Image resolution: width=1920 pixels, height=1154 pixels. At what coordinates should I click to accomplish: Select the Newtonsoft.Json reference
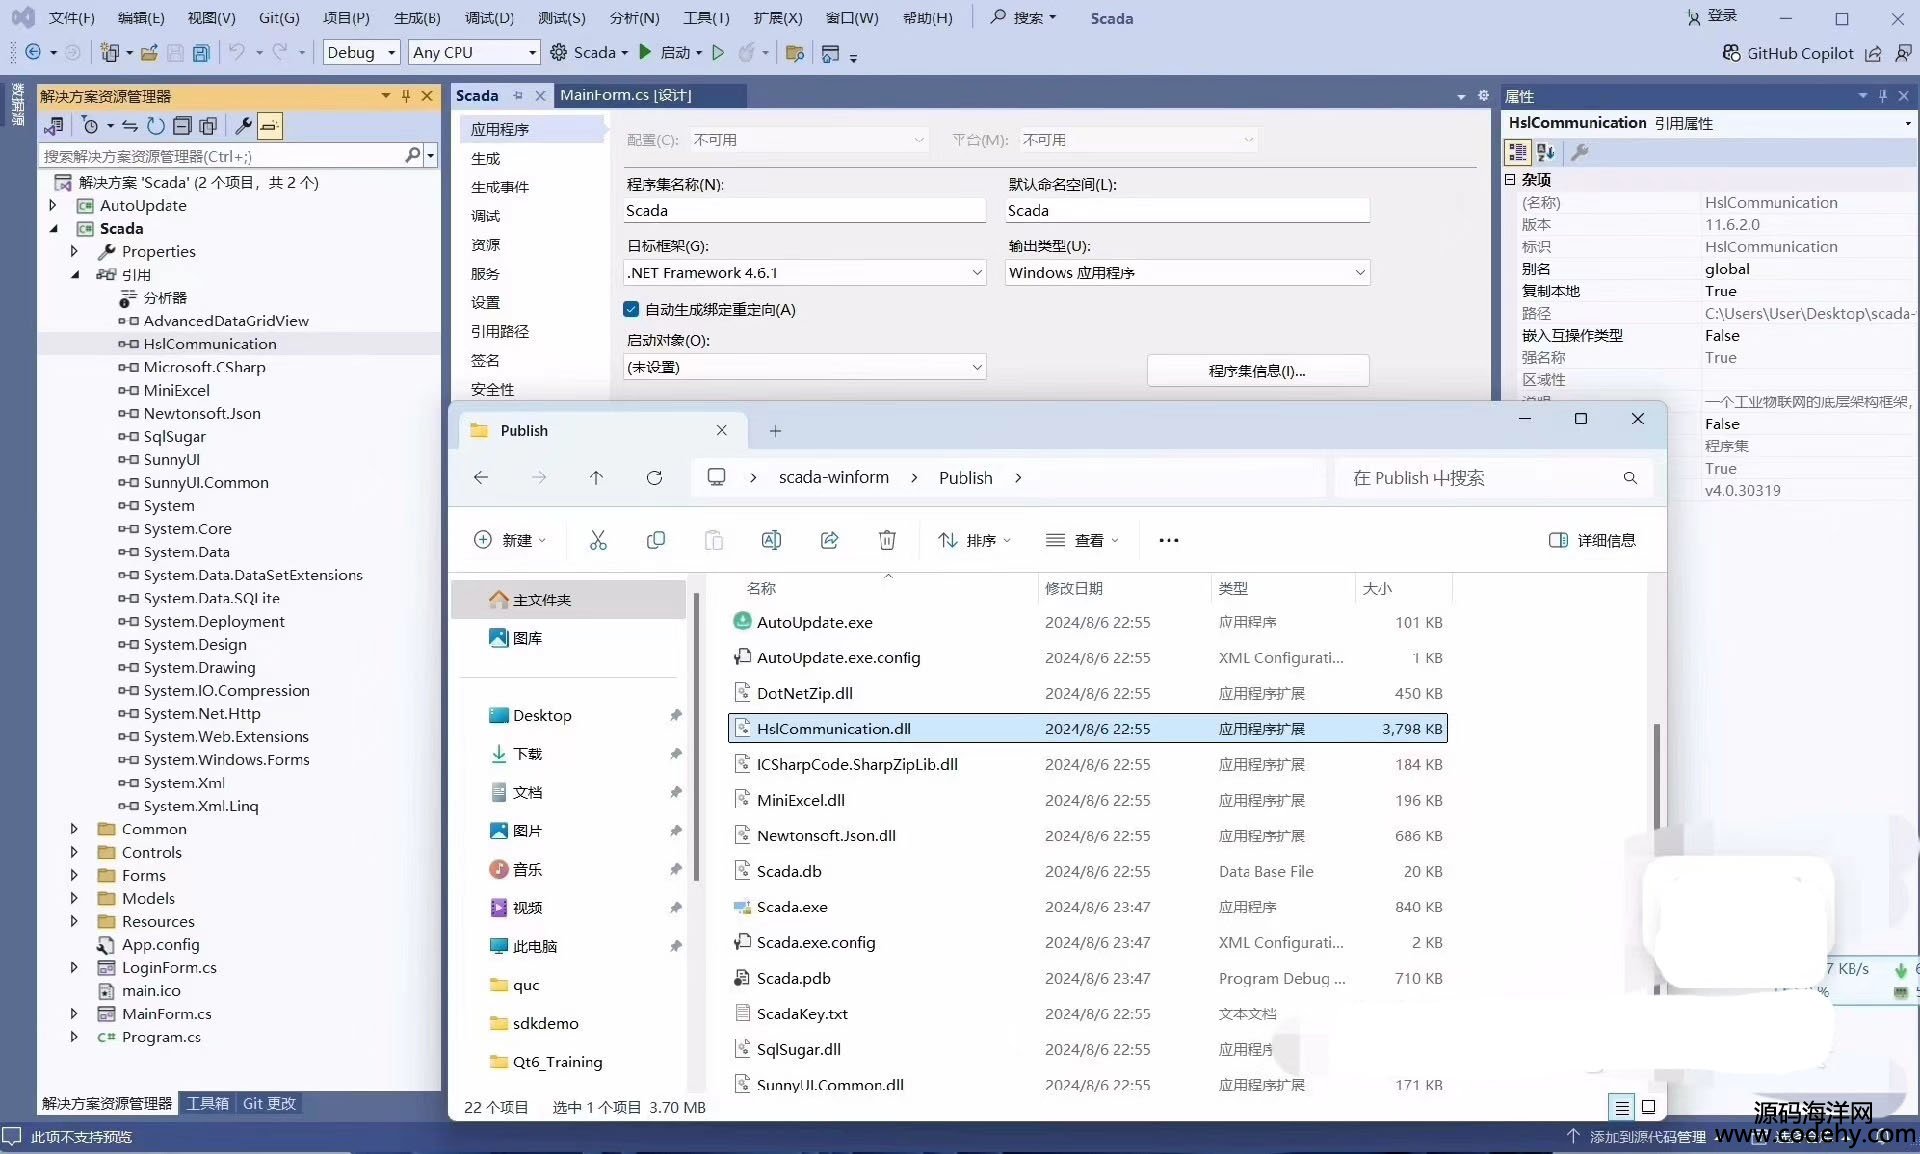202,413
